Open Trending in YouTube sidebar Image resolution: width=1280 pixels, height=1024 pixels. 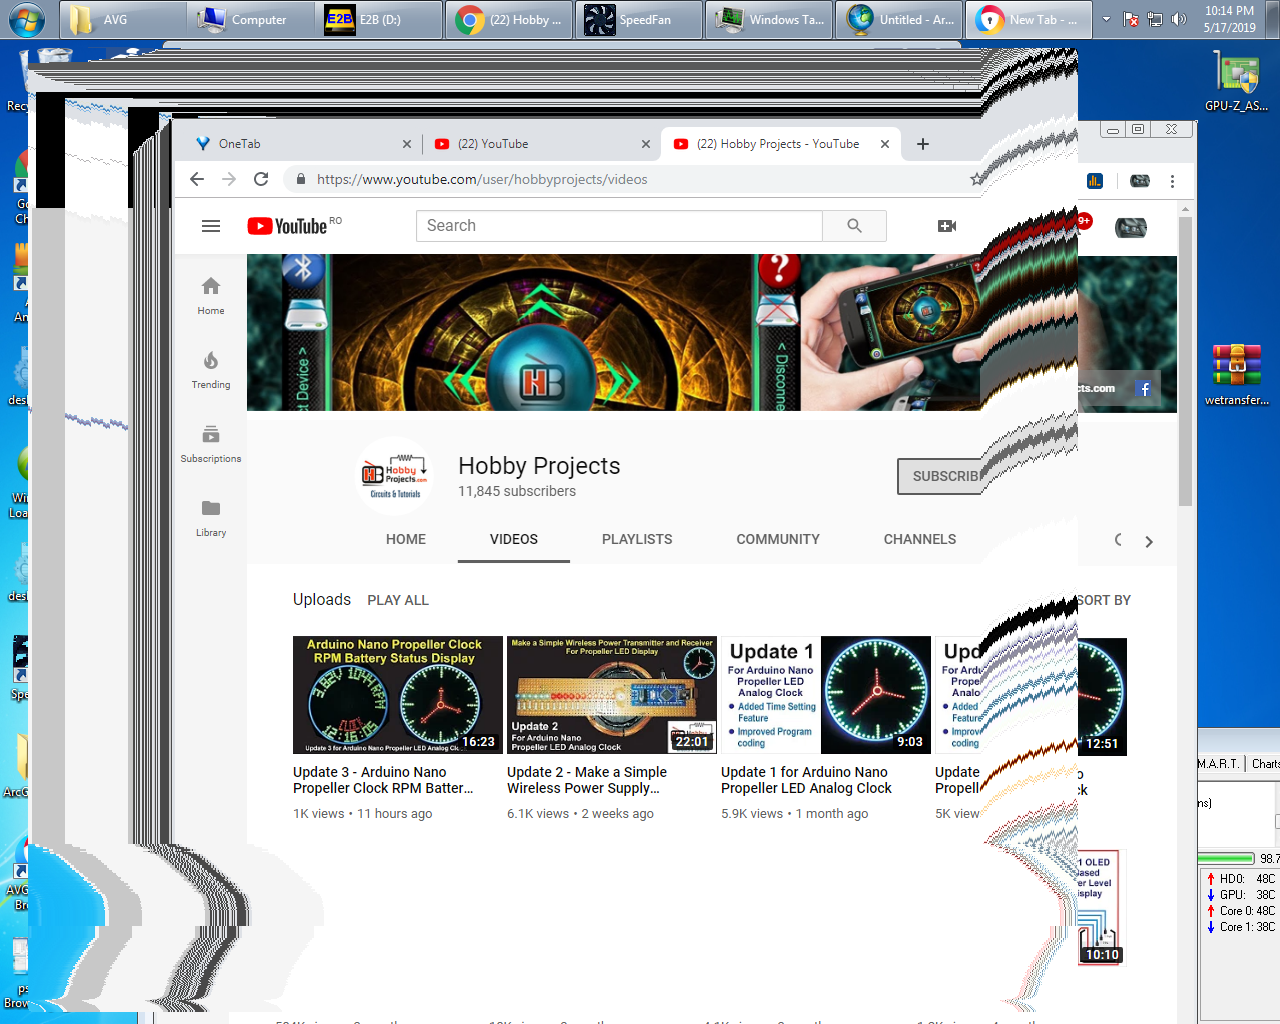[x=211, y=370]
